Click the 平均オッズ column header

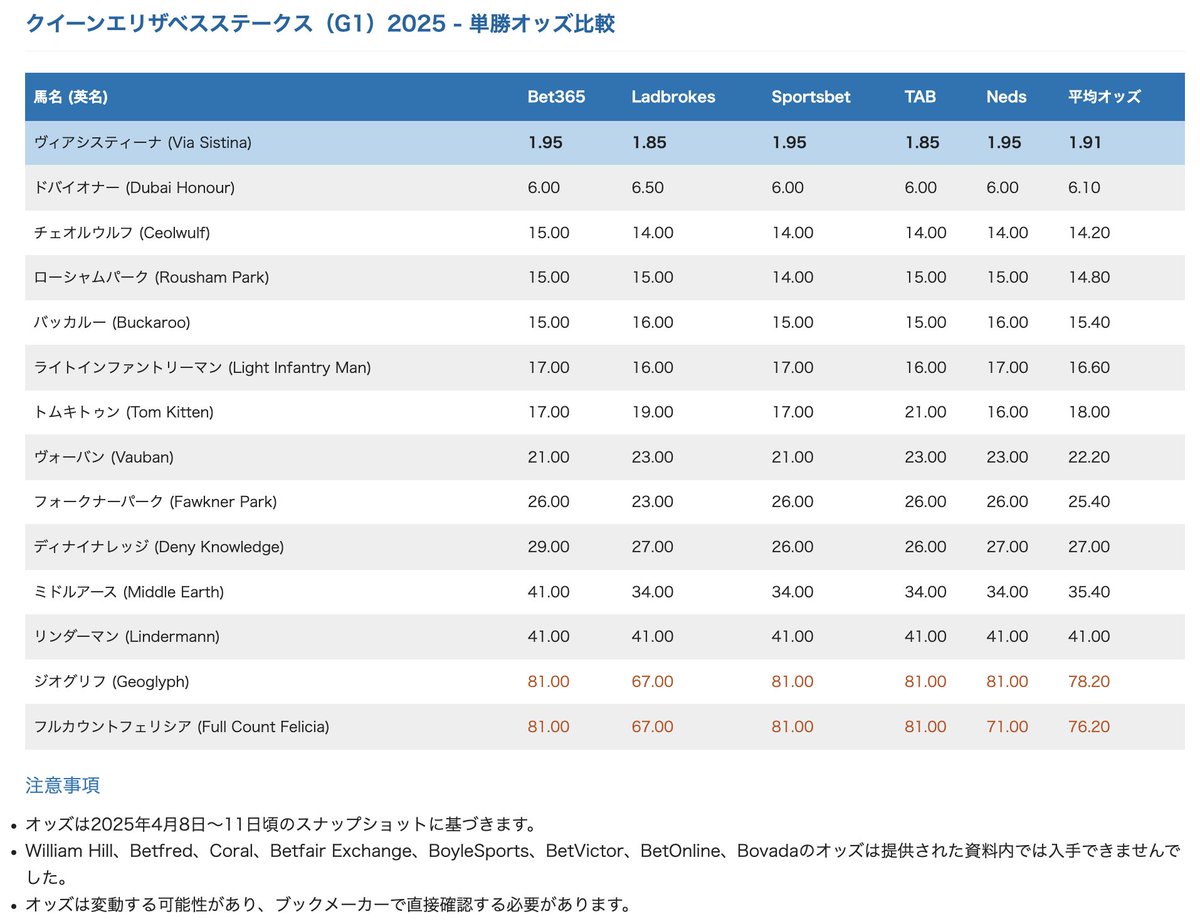[x=1104, y=97]
